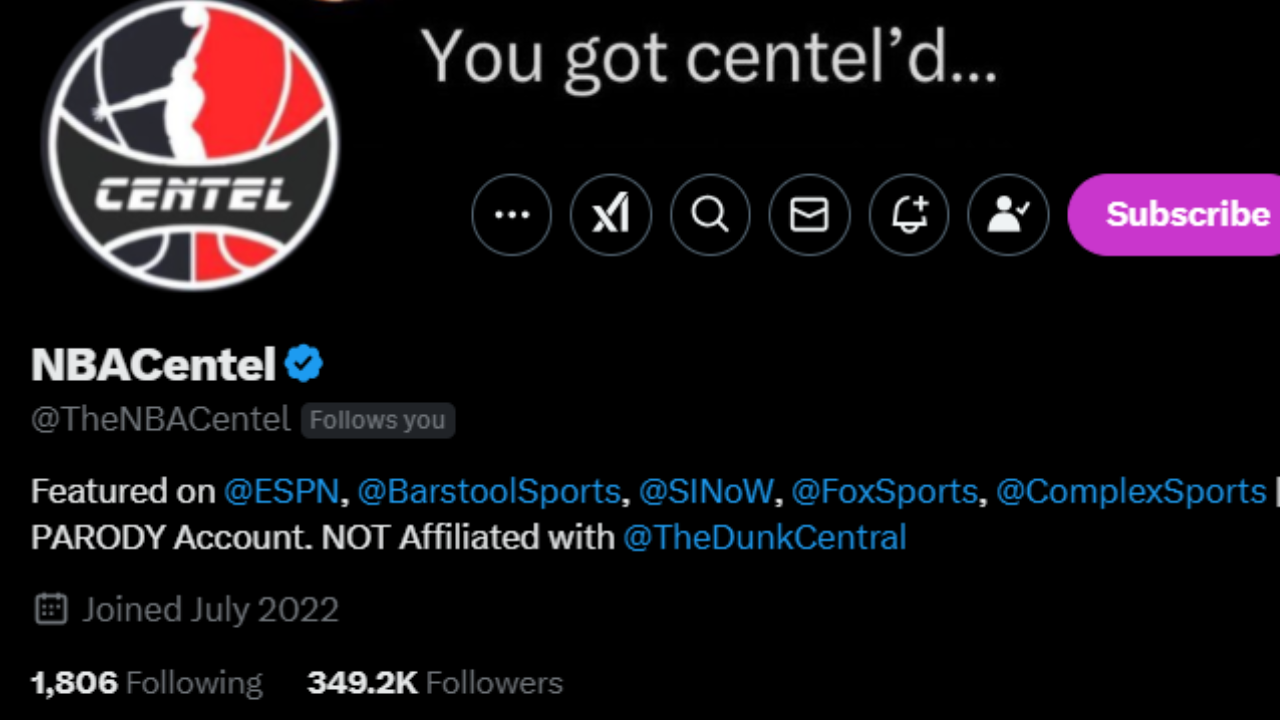Click the @FoxSports mention
Viewport: 1280px width, 720px height.
click(884, 491)
